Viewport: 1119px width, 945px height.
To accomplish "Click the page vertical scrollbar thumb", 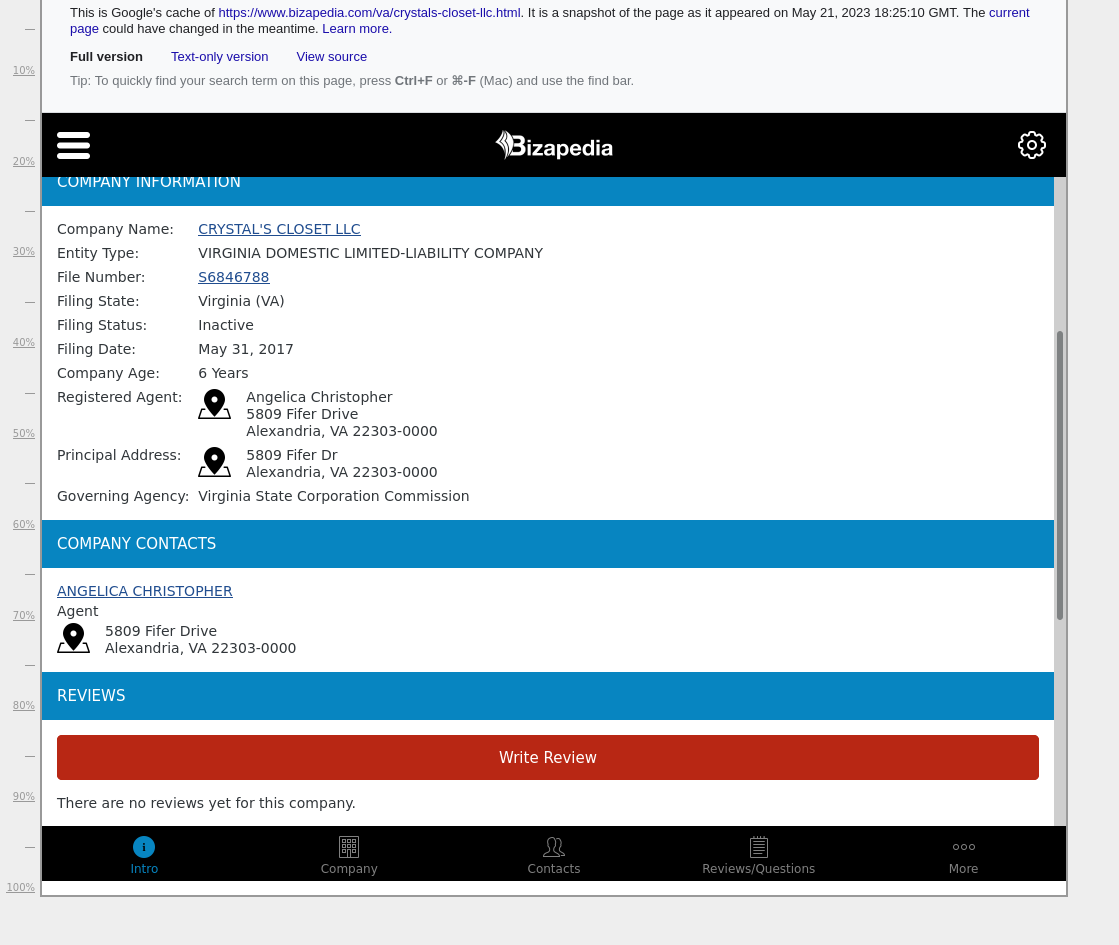I will [x=1060, y=475].
